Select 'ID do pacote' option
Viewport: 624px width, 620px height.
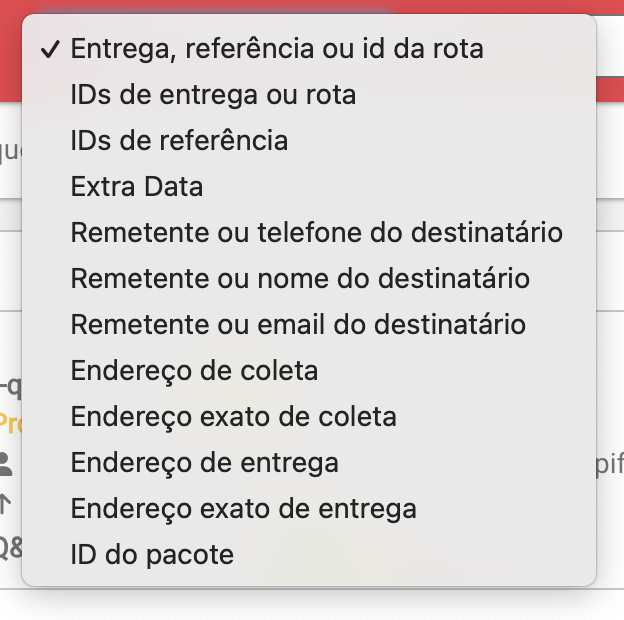(x=309, y=555)
